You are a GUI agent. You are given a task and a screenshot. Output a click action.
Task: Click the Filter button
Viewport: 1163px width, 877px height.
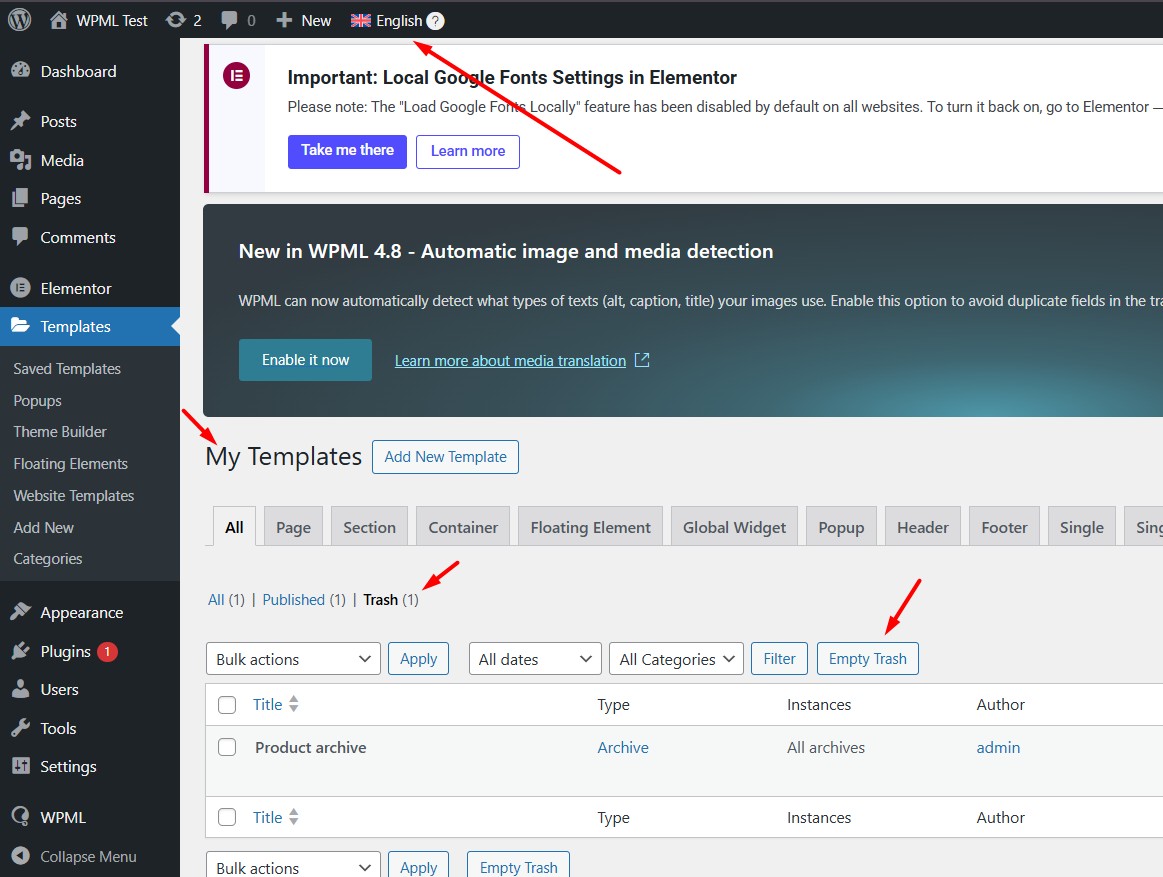(x=780, y=659)
